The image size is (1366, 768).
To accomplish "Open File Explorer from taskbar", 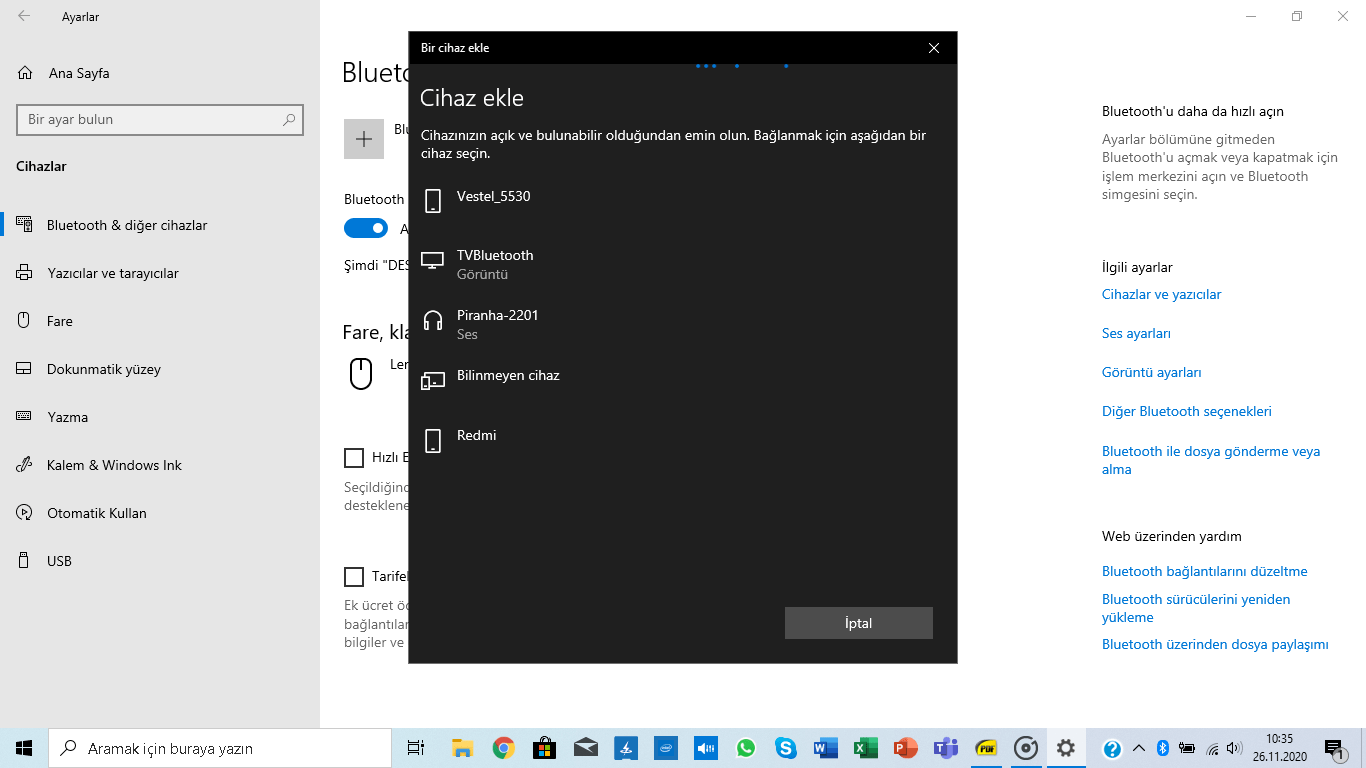I will pyautogui.click(x=462, y=748).
